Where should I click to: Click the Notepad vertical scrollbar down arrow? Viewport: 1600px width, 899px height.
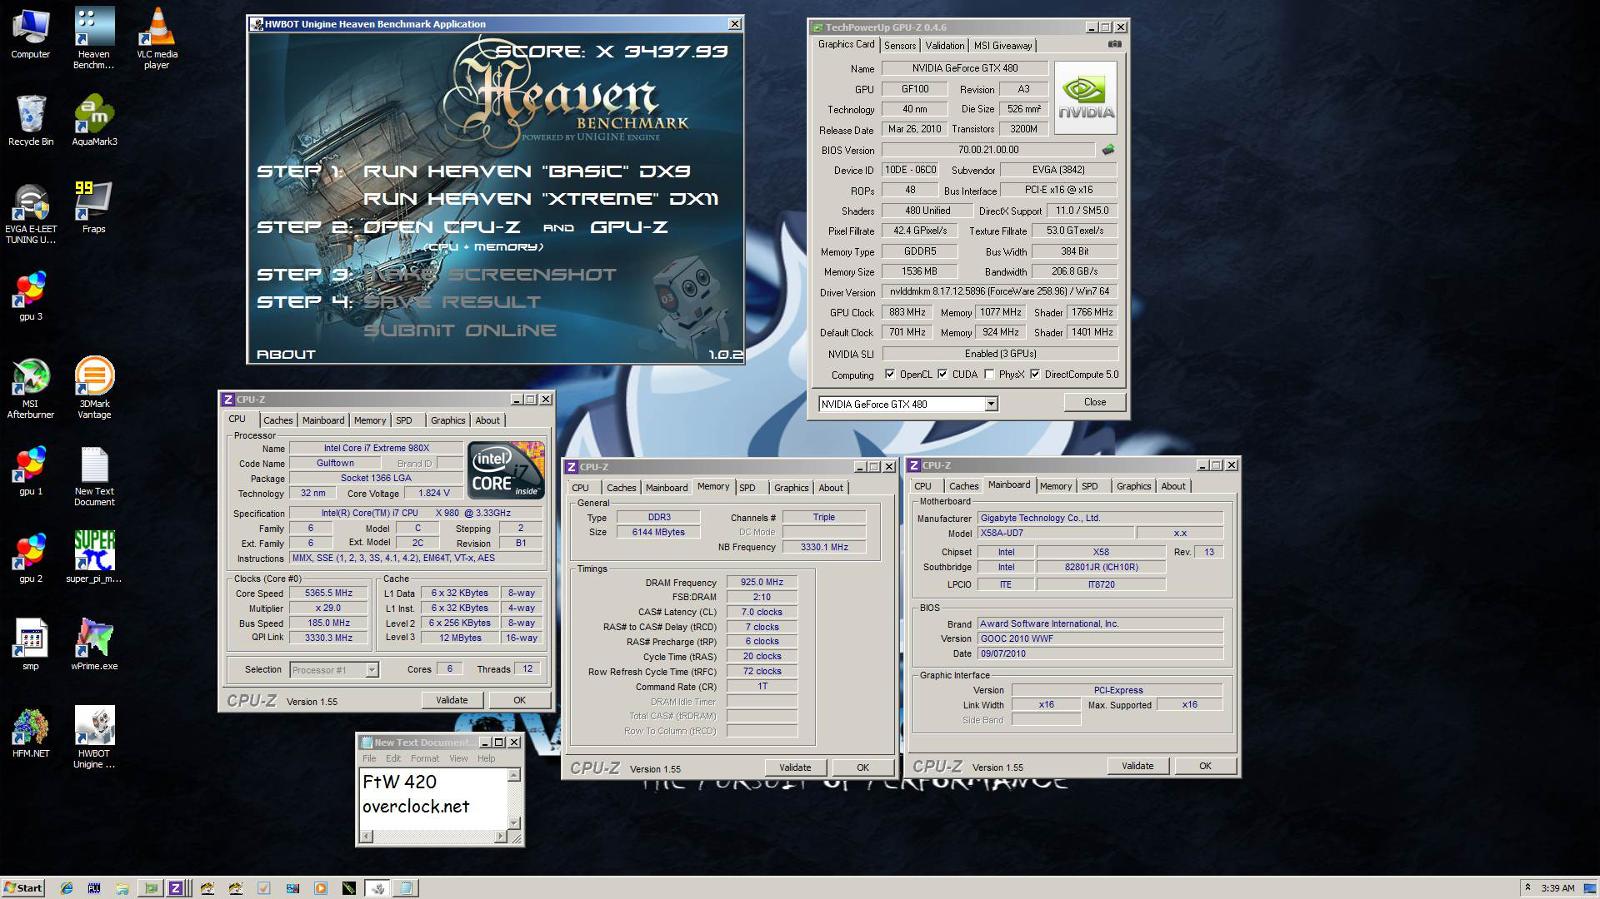coord(514,824)
